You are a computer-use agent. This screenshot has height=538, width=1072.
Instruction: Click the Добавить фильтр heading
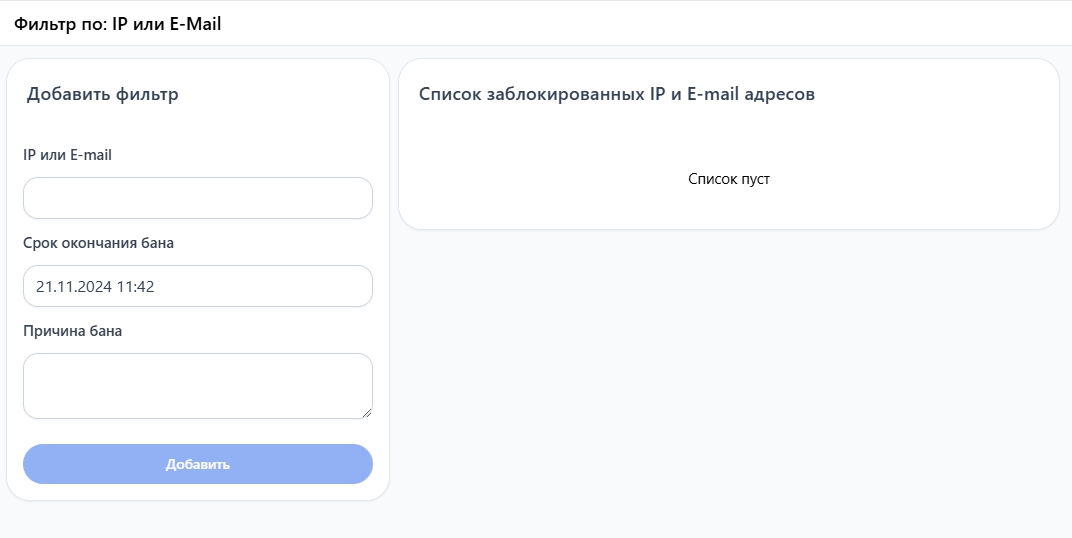[x=103, y=95]
